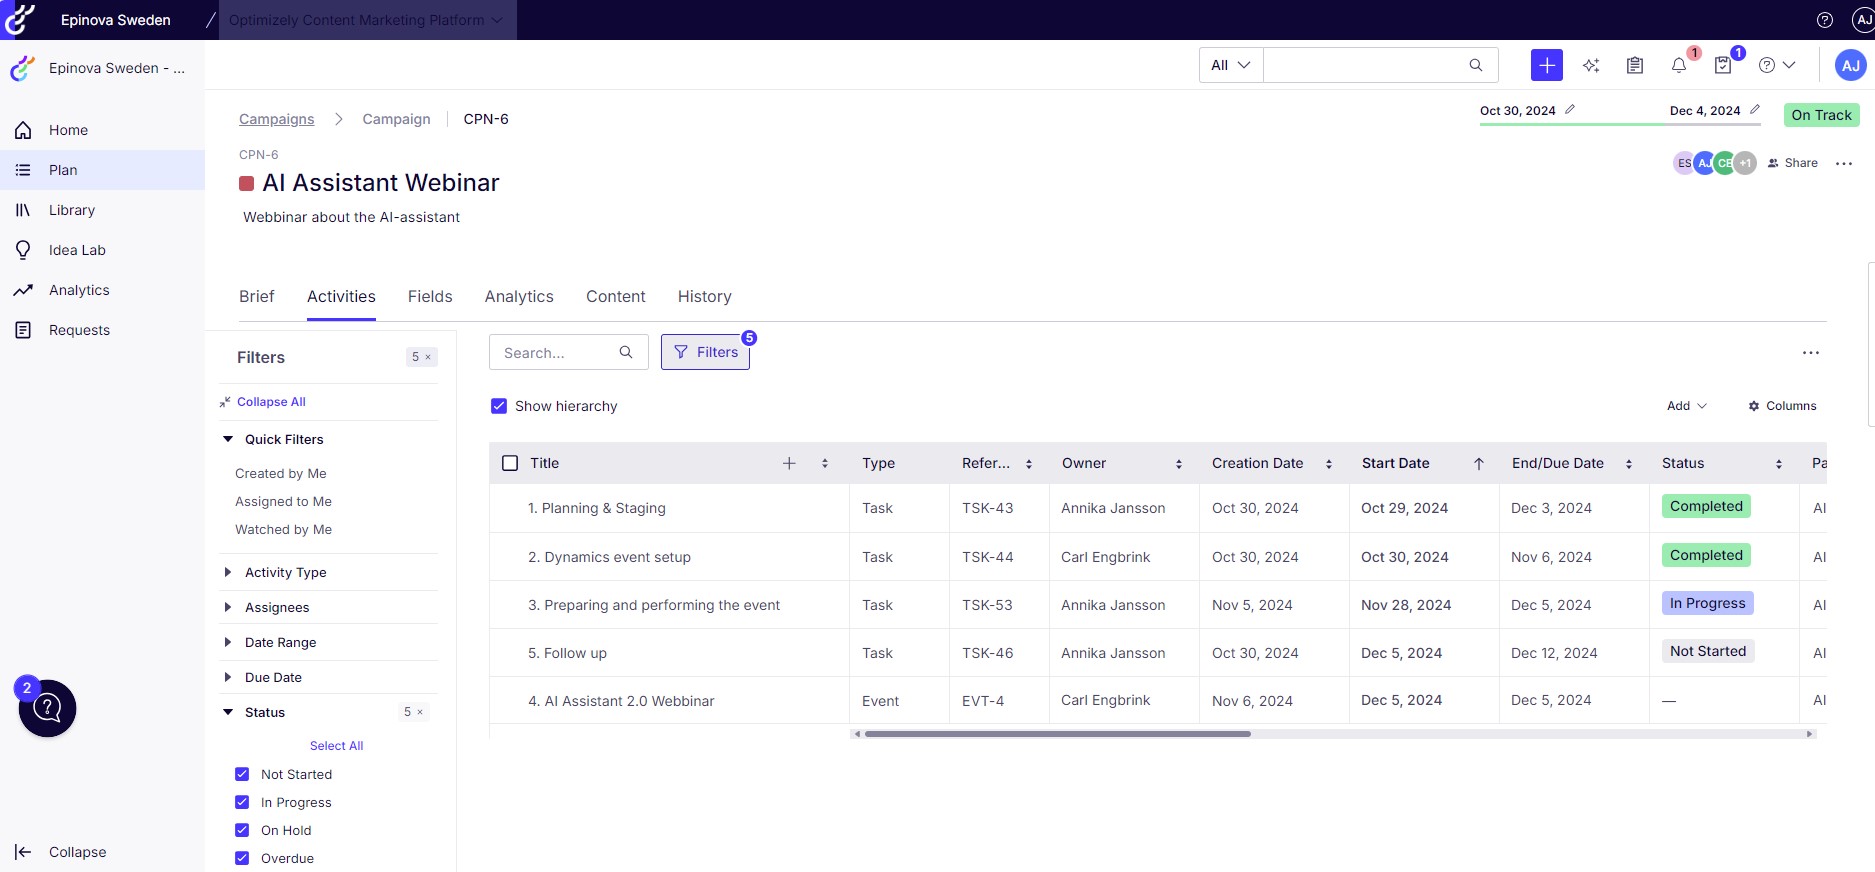Image resolution: width=1875 pixels, height=872 pixels.
Task: Switch to the History tab
Action: coord(705,296)
